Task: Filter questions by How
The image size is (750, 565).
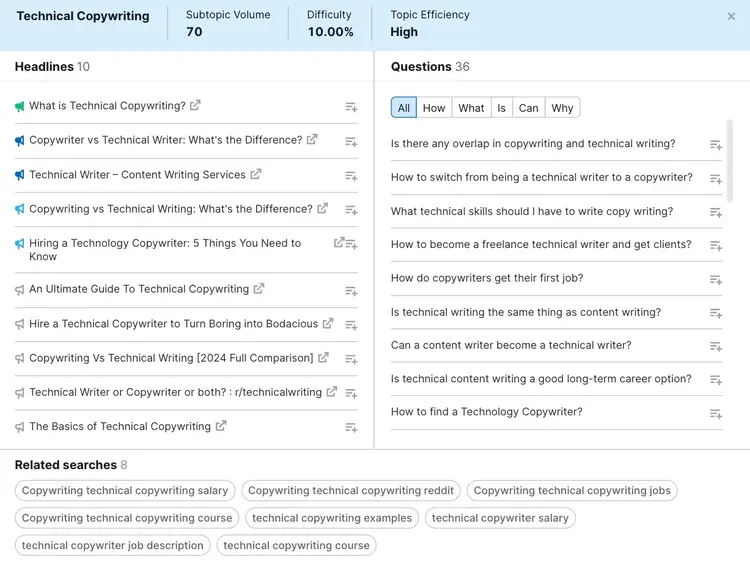Action: click(434, 108)
